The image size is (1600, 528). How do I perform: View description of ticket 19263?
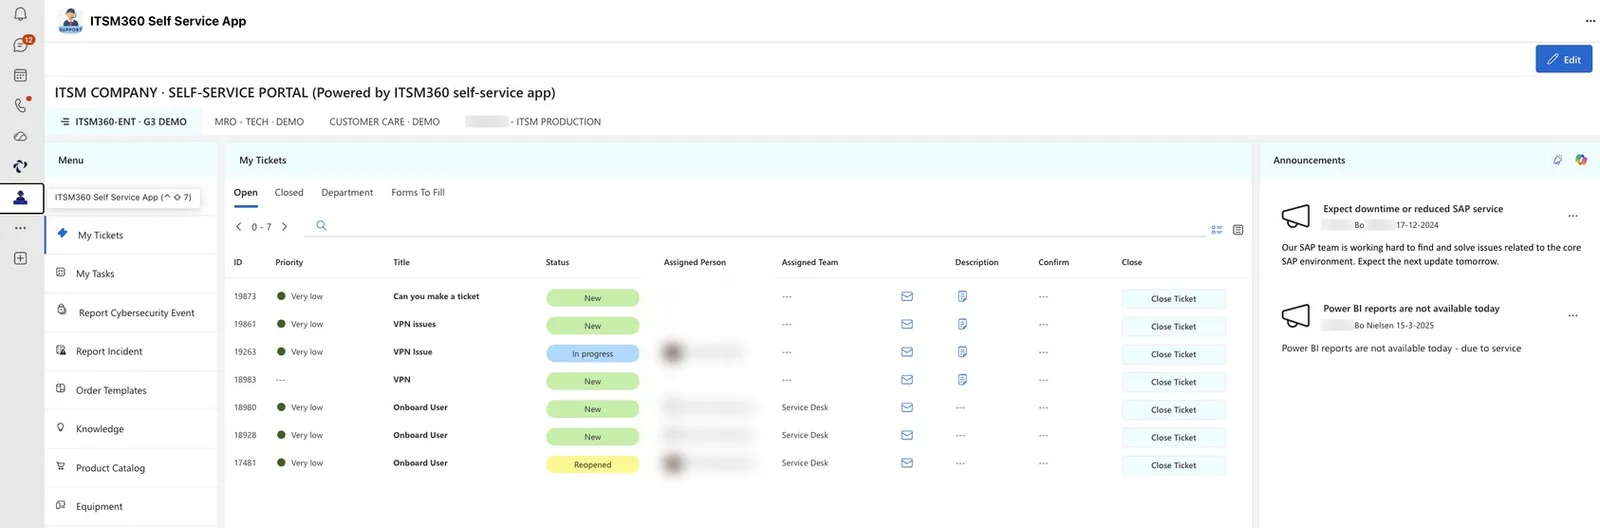click(962, 352)
